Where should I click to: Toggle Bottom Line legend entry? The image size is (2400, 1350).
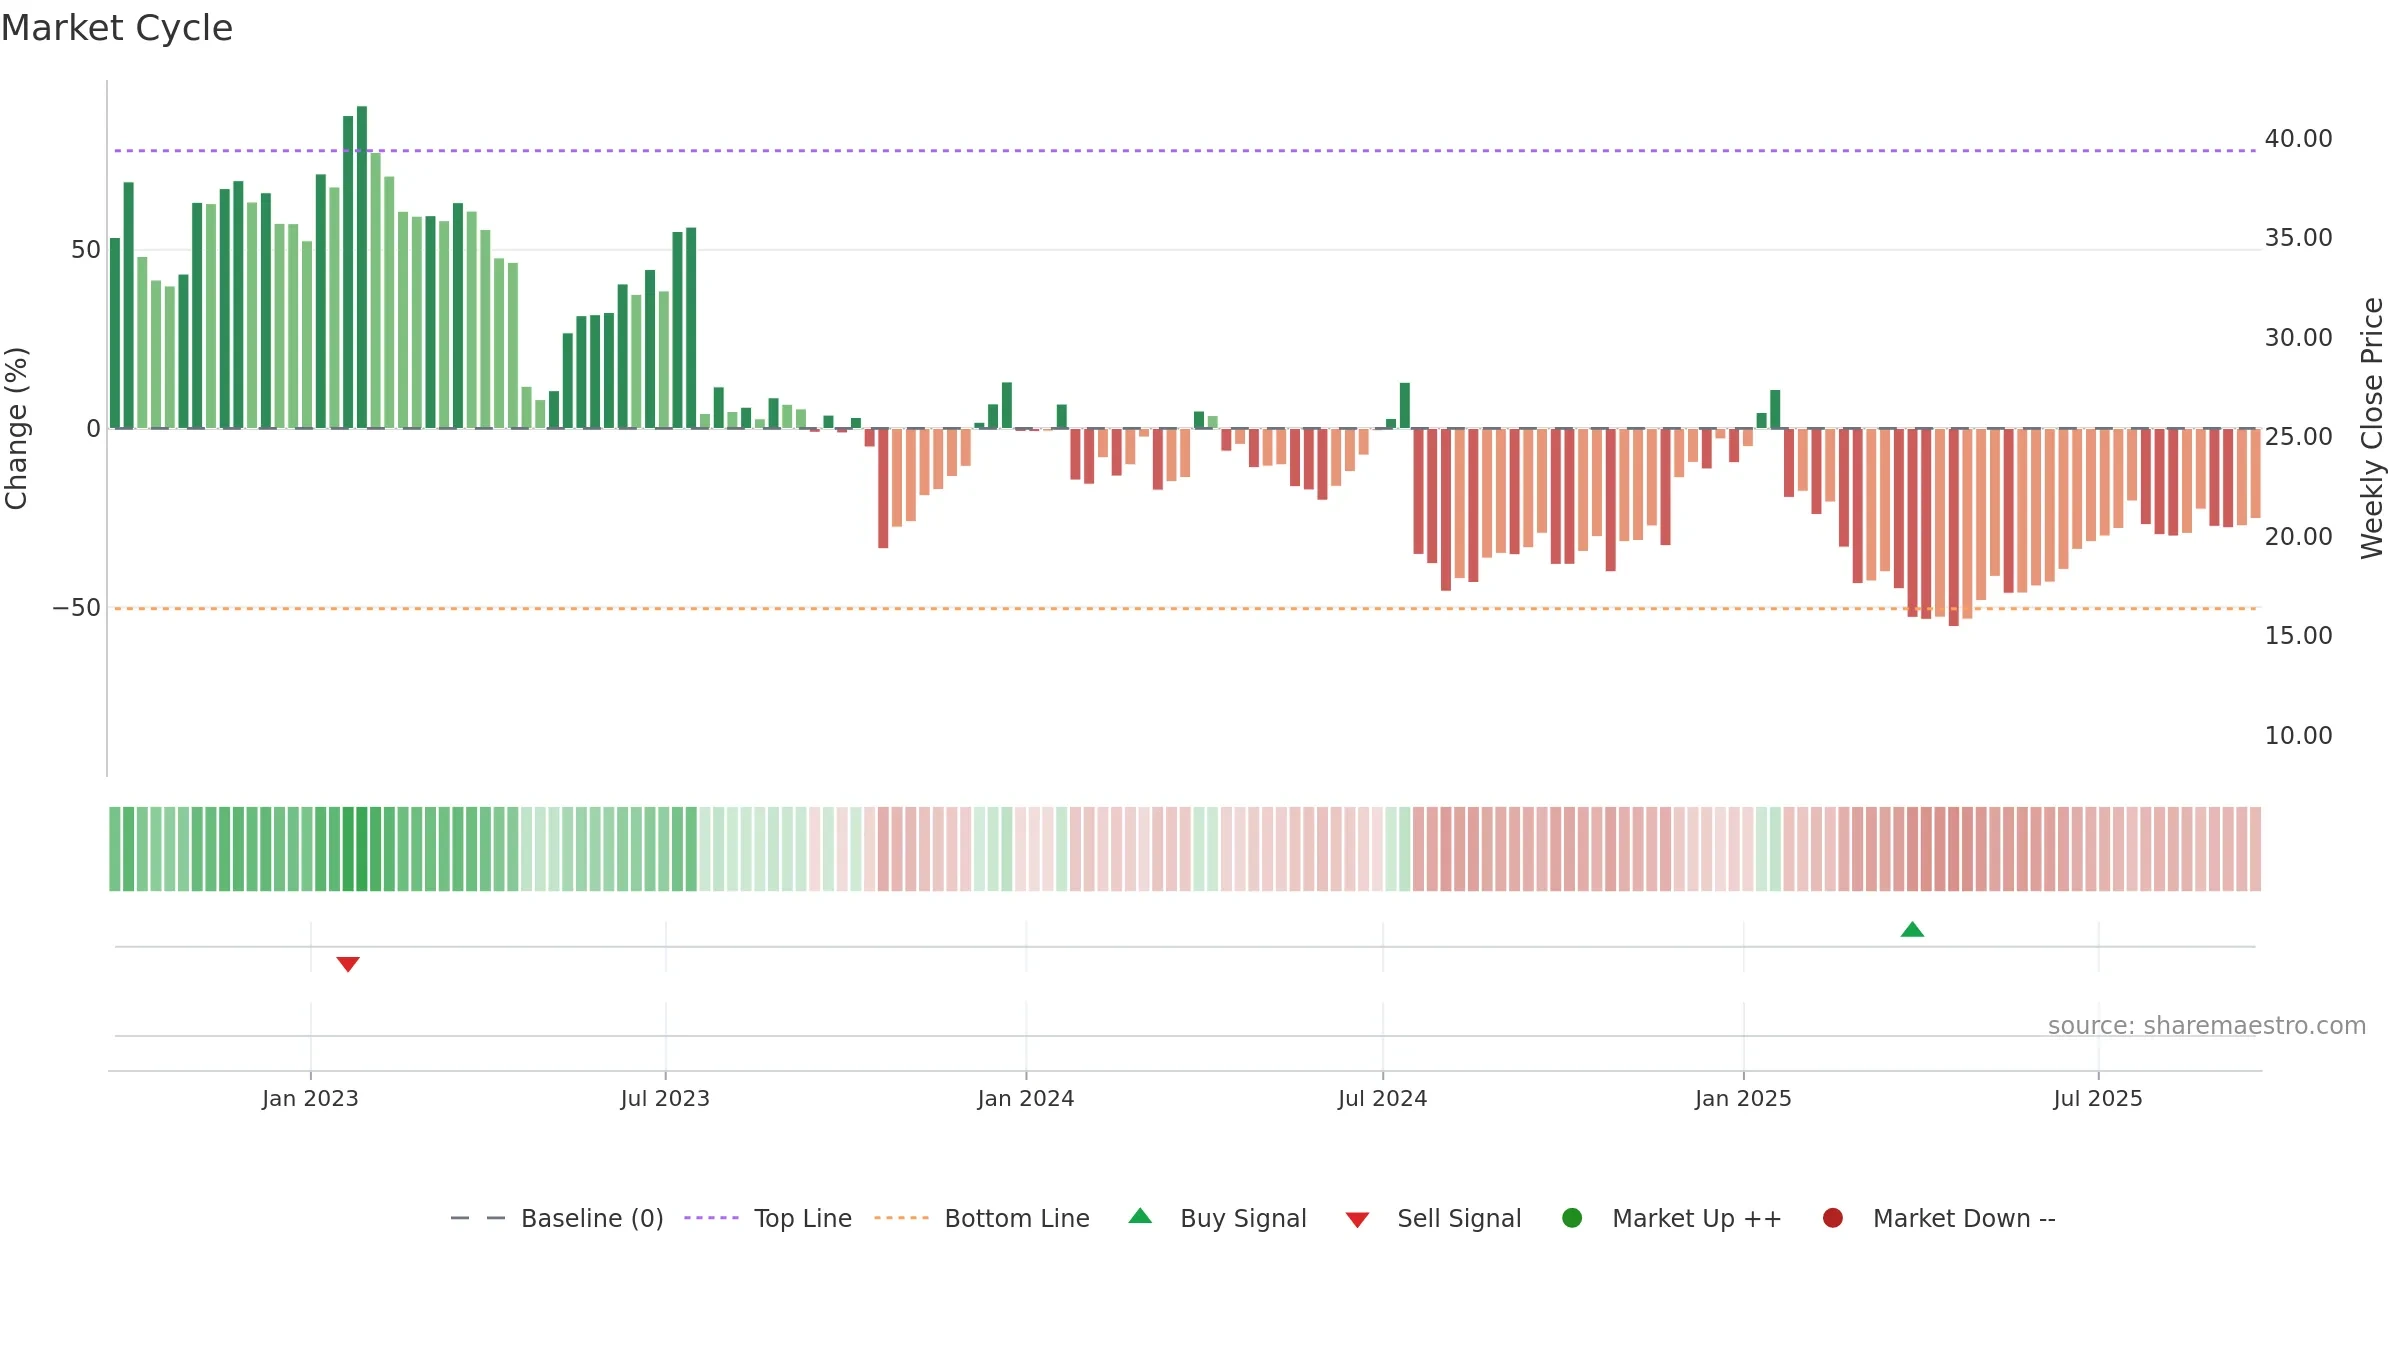tap(982, 1218)
